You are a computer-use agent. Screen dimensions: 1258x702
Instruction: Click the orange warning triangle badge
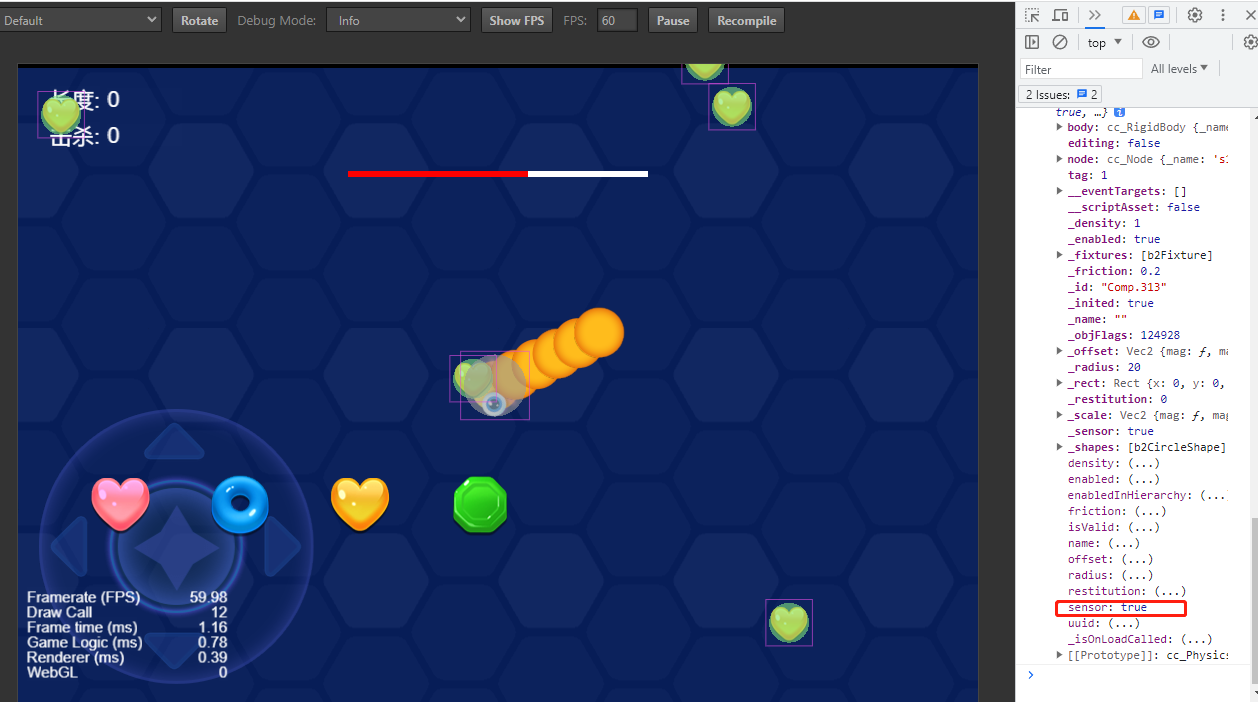point(1133,16)
